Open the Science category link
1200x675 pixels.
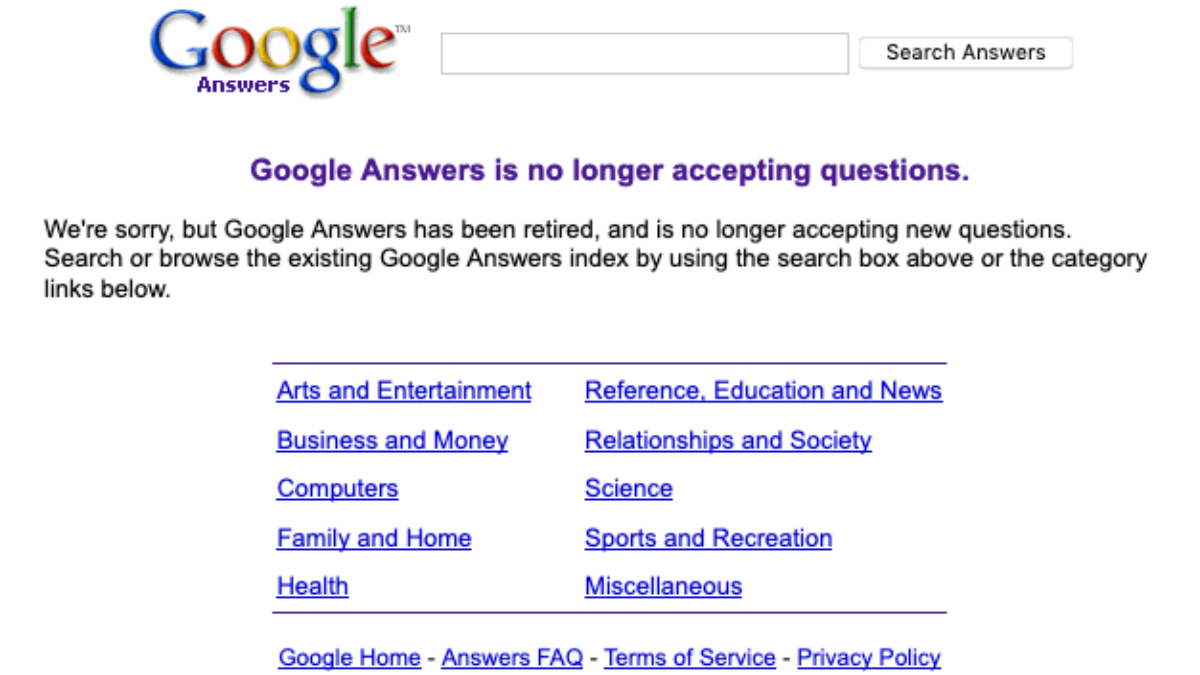pos(628,489)
